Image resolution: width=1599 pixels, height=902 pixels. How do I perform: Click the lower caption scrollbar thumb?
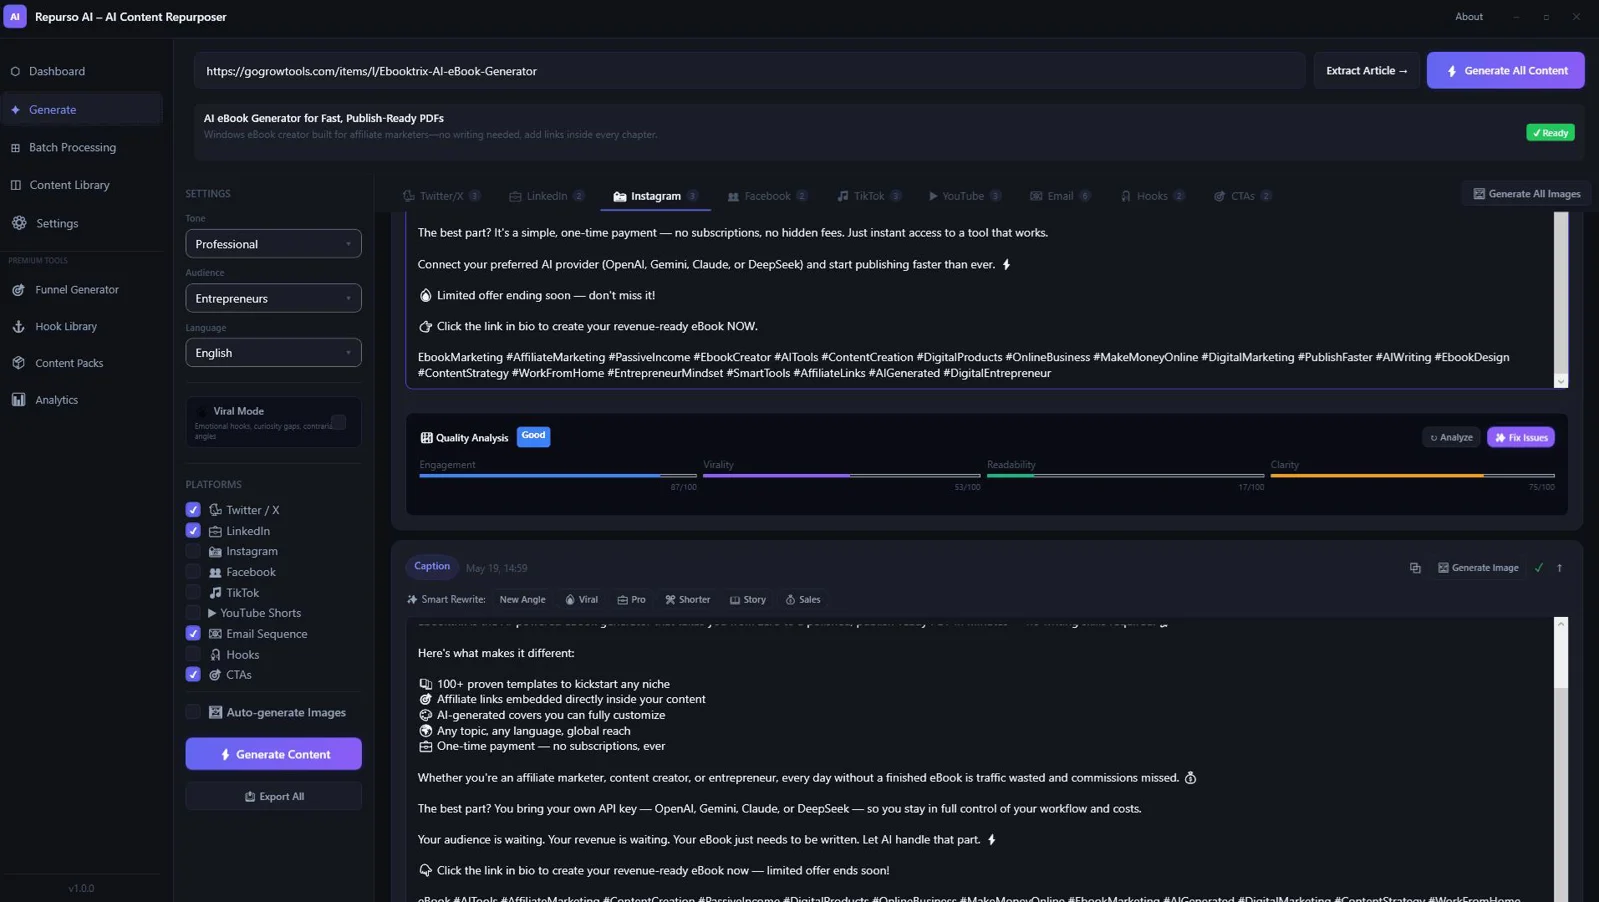(x=1560, y=660)
